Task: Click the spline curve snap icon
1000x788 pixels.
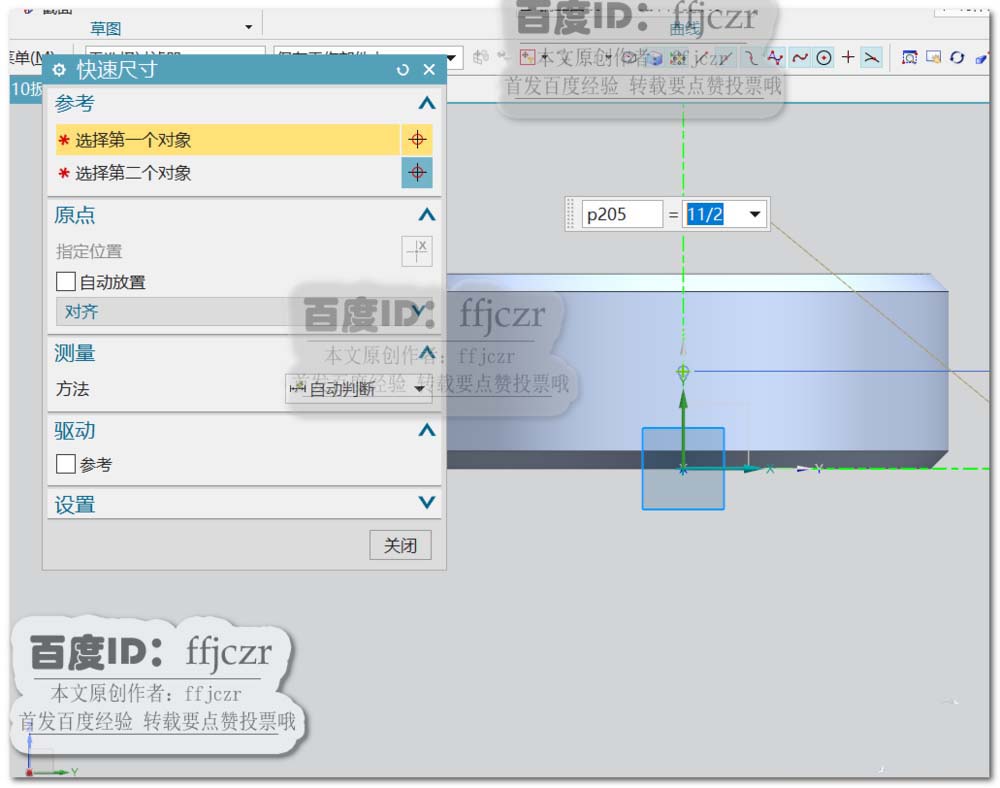Action: pos(799,58)
